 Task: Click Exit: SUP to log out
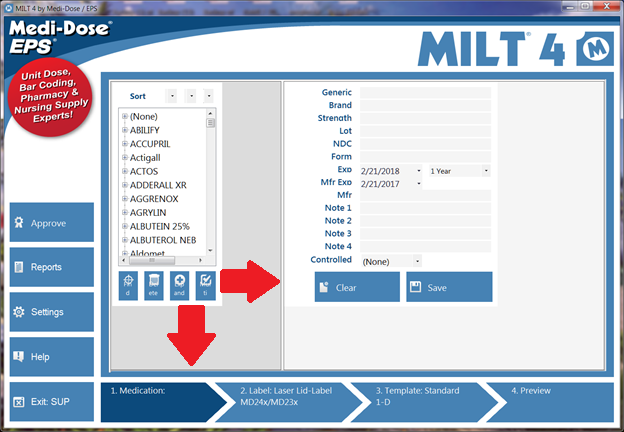(52, 402)
